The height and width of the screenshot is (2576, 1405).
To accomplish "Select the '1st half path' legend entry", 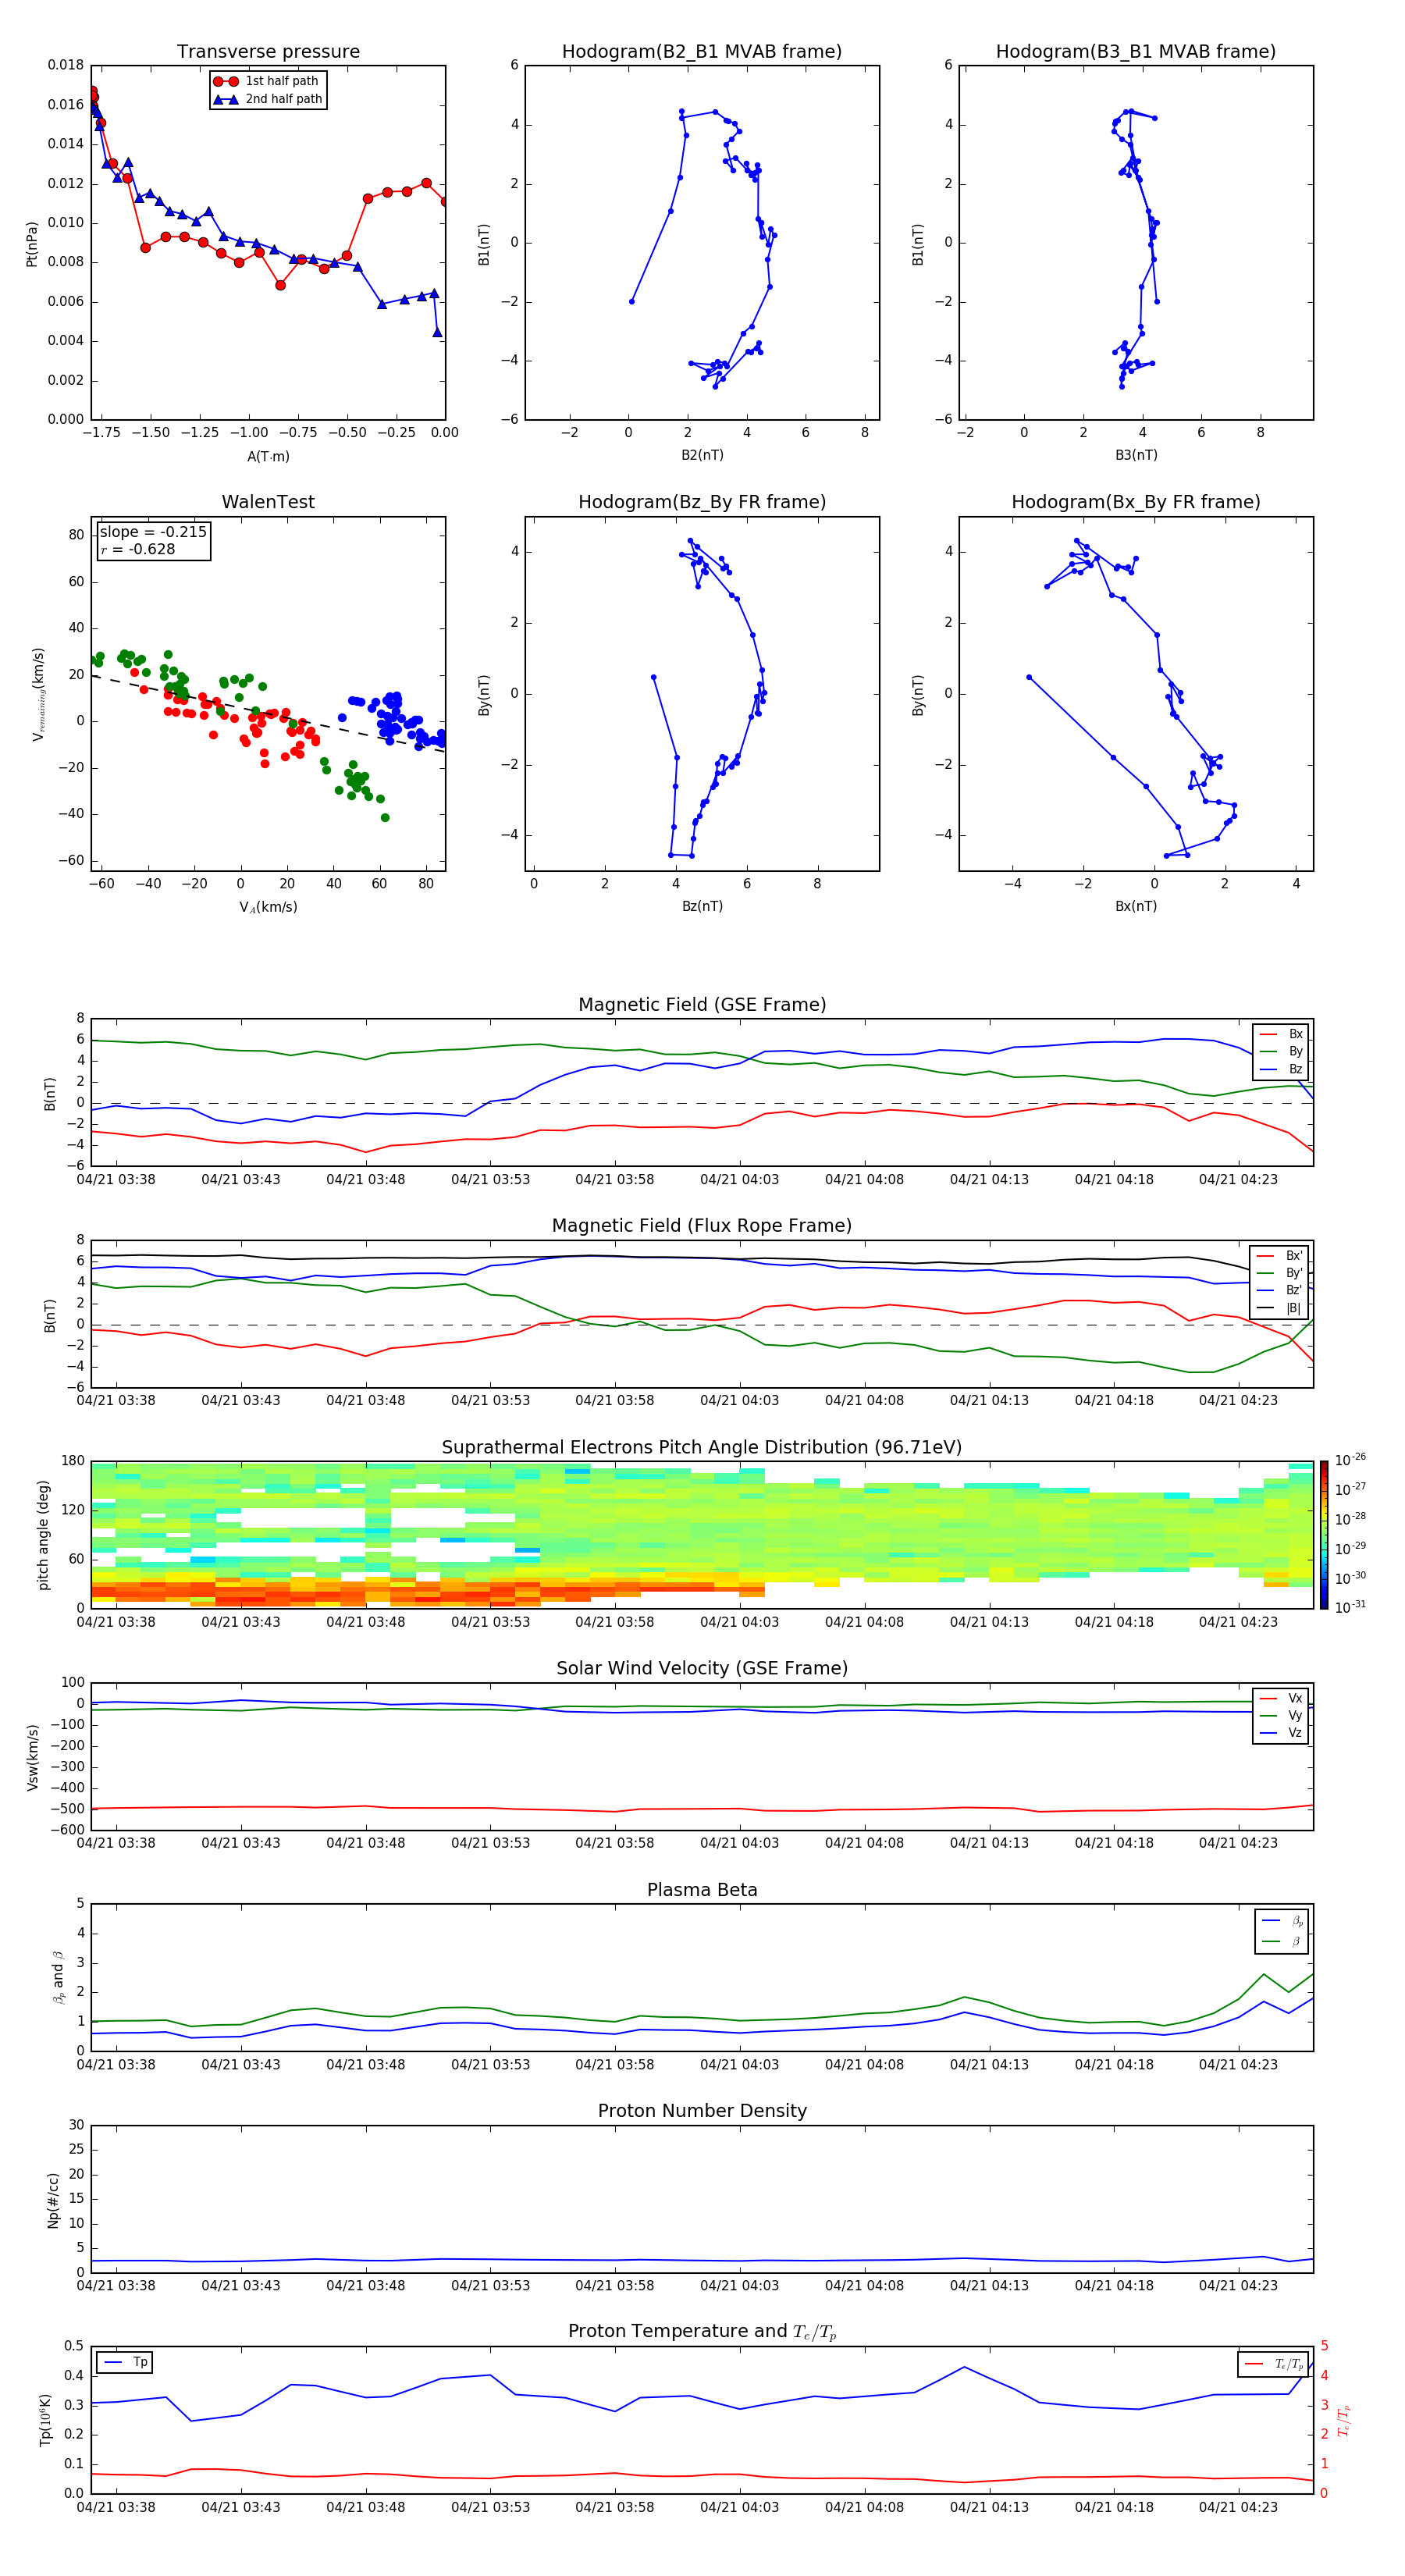I will tap(266, 81).
